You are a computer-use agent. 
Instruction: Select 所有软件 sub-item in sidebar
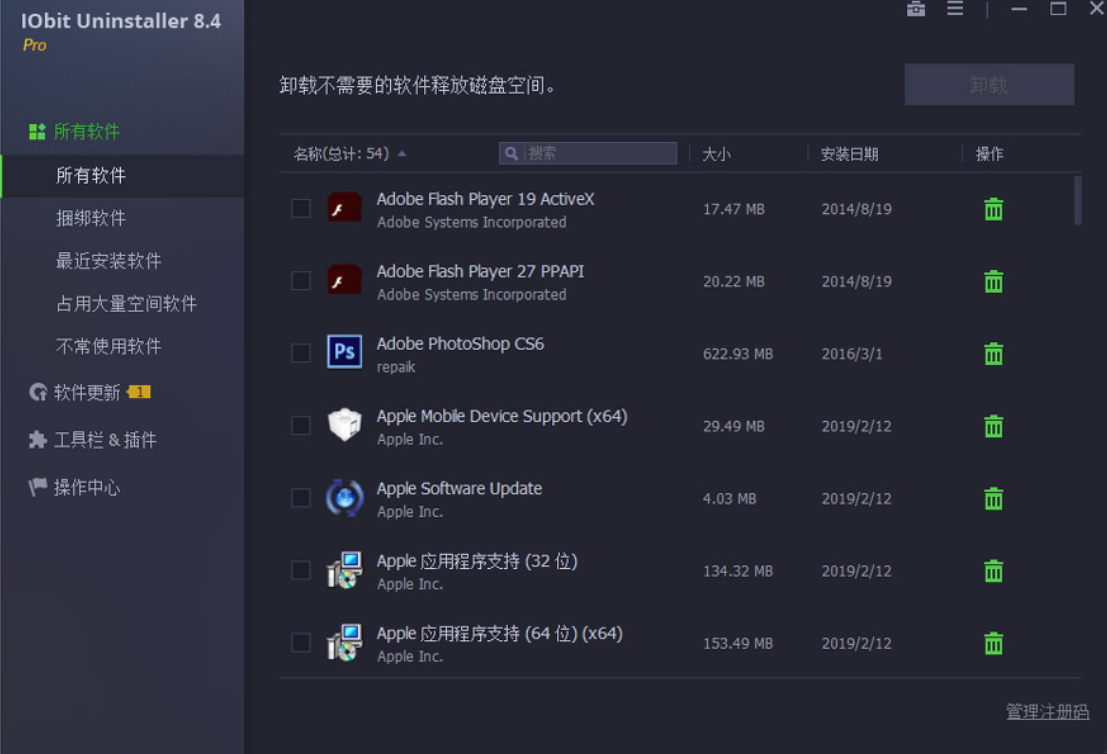91,175
